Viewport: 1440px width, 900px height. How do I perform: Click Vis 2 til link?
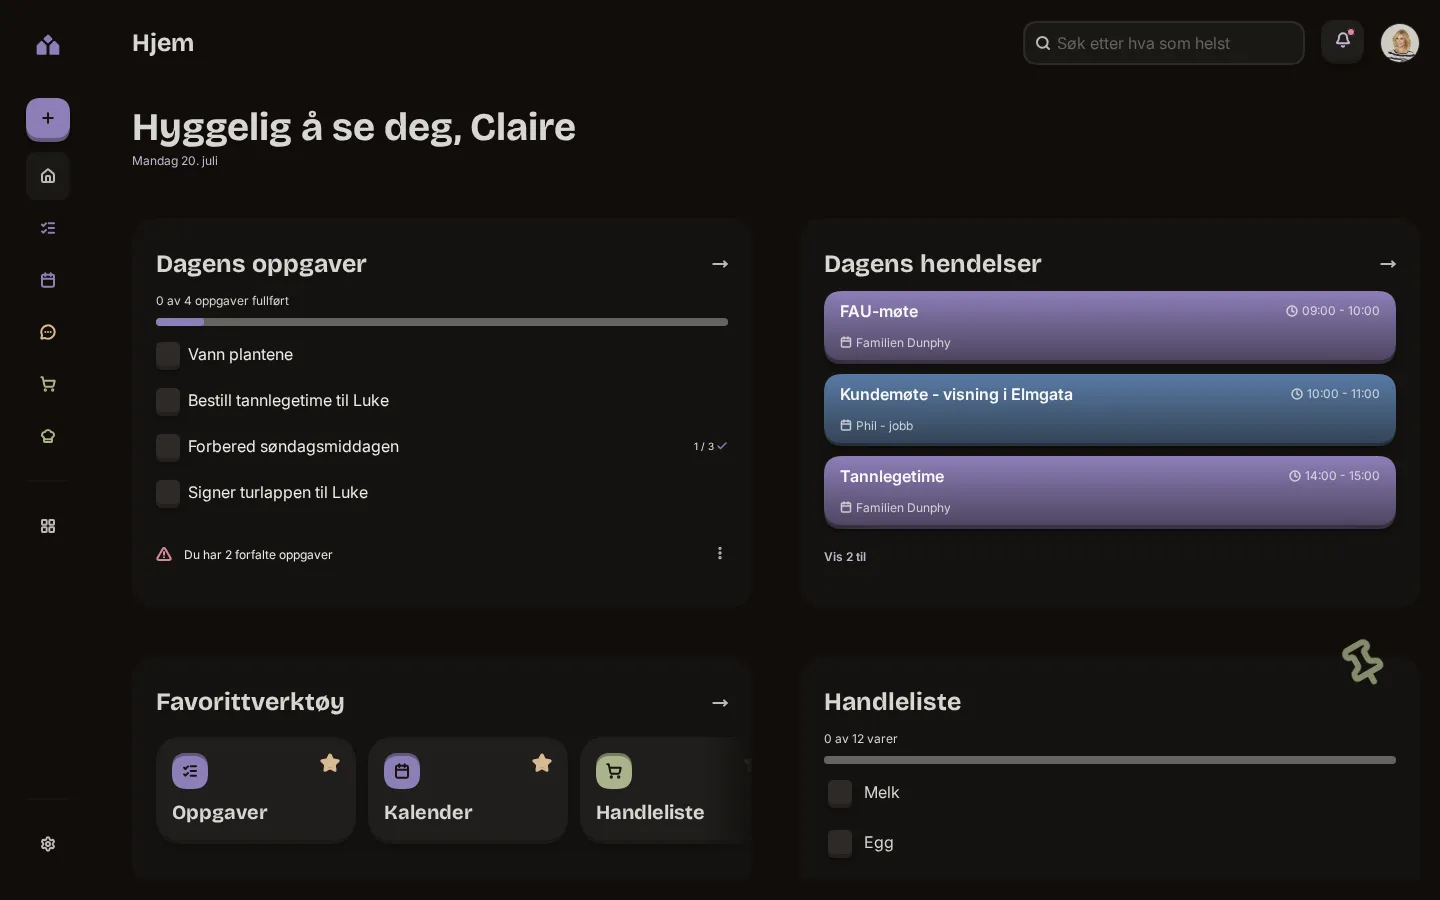point(845,557)
